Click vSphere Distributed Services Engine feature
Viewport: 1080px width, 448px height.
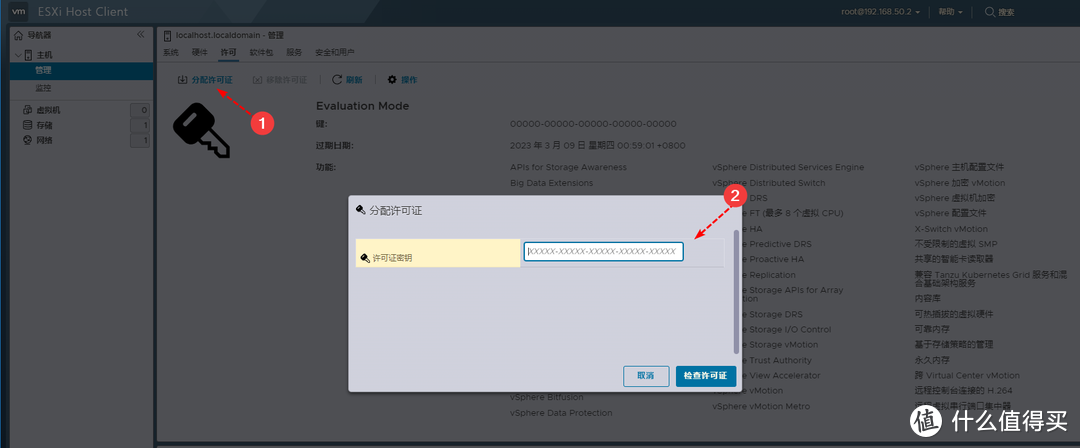(788, 167)
